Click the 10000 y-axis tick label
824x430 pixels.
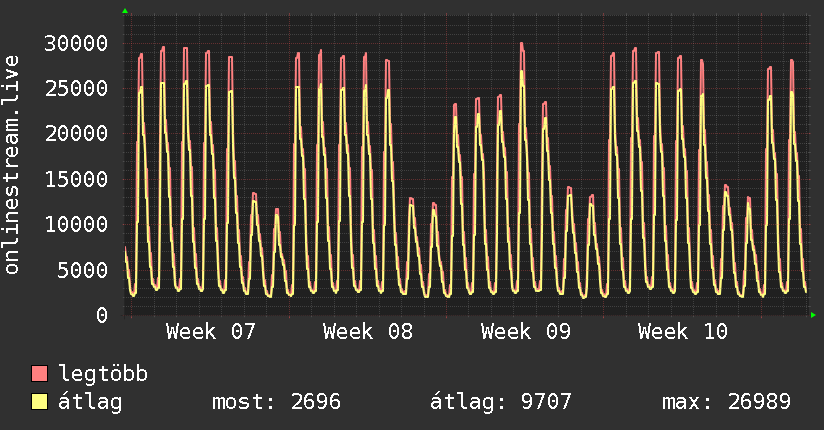point(78,225)
